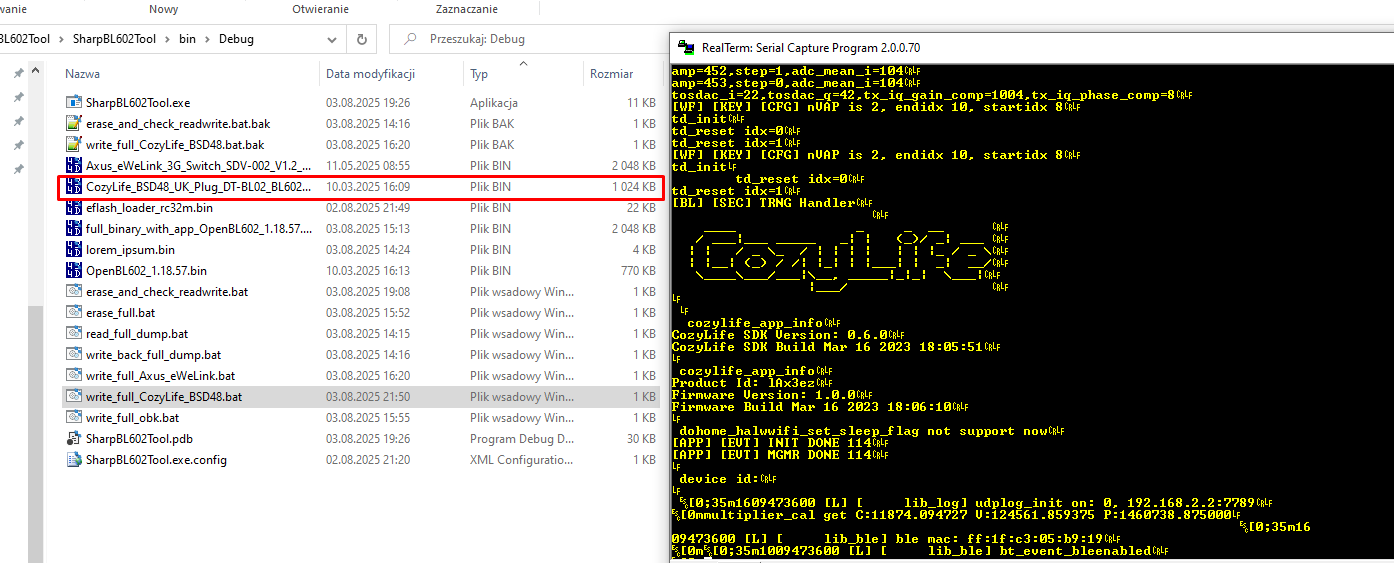Click the lorem_ipsum.bin file icon

tap(73, 249)
